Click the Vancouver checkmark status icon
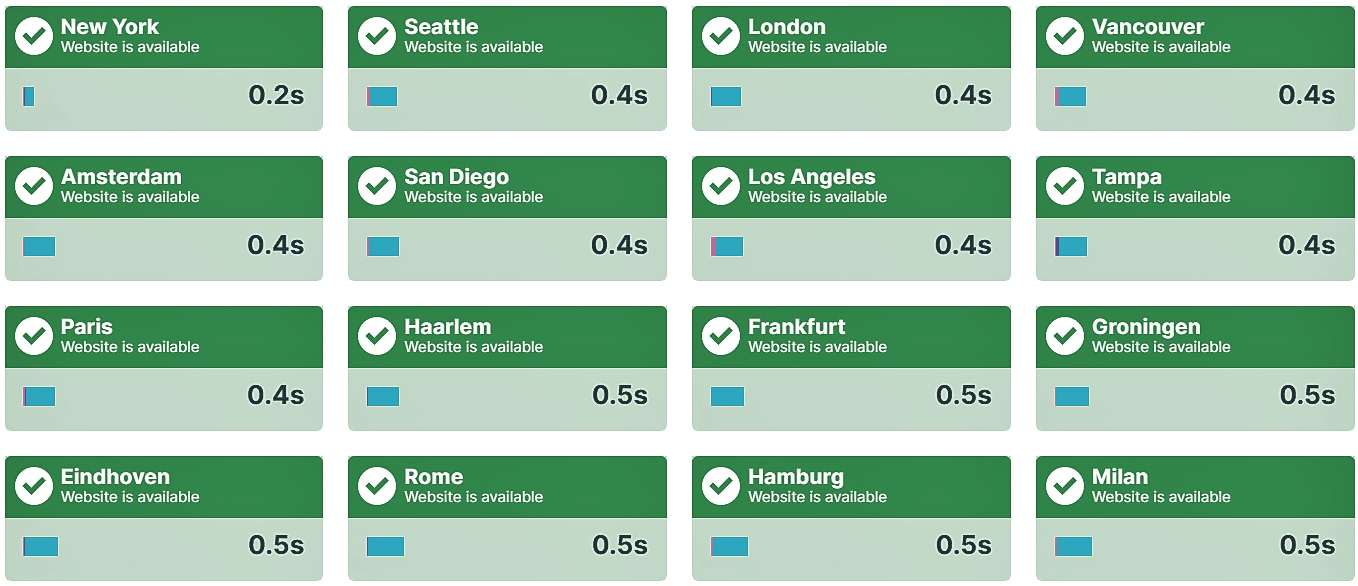 tap(1065, 37)
